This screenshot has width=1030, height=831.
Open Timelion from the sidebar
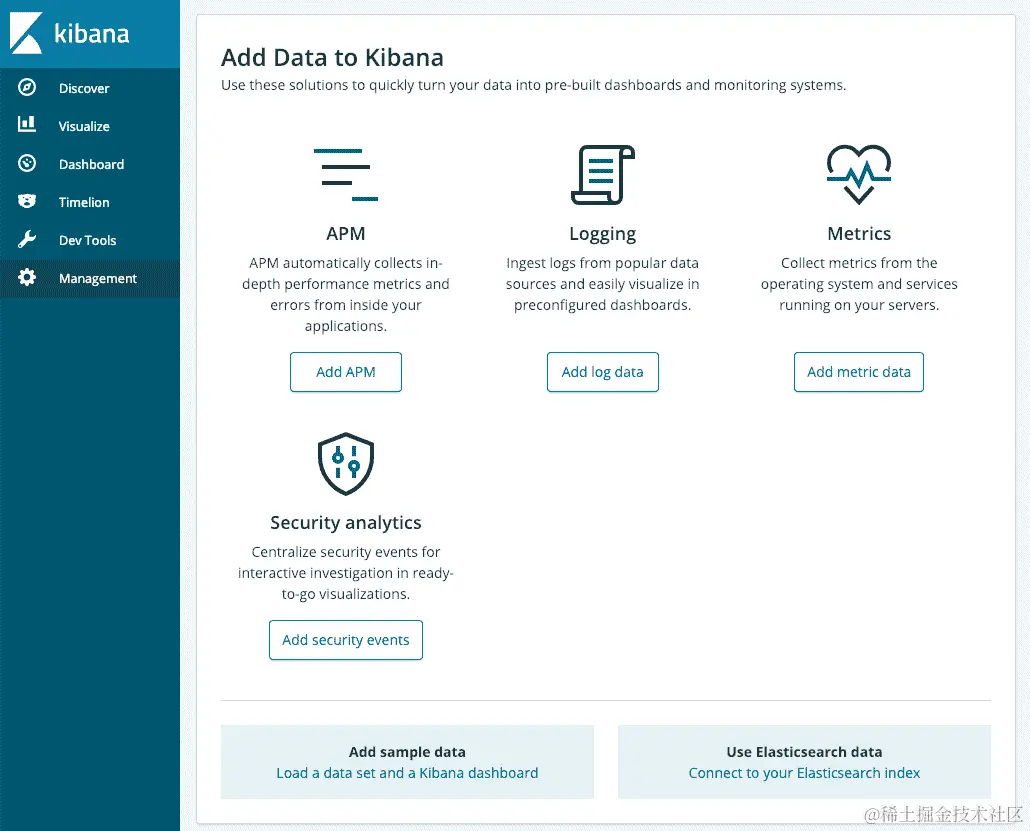[90, 202]
